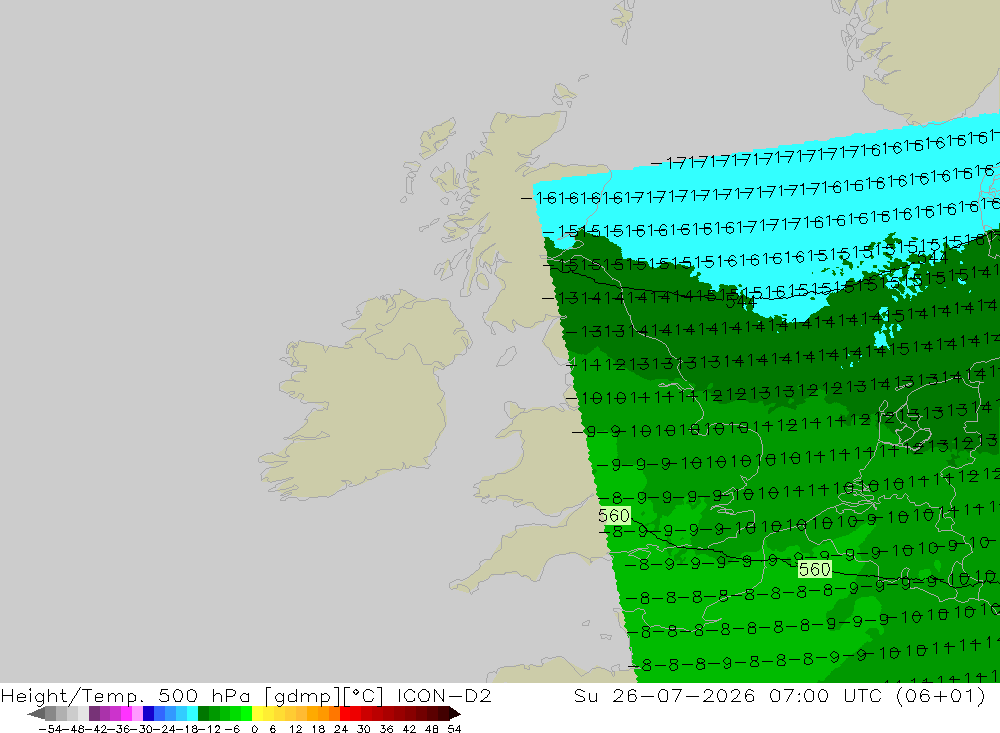Viewport: 1000px width, 733px height.
Task: Click the legend value '0'
Action: [254, 729]
